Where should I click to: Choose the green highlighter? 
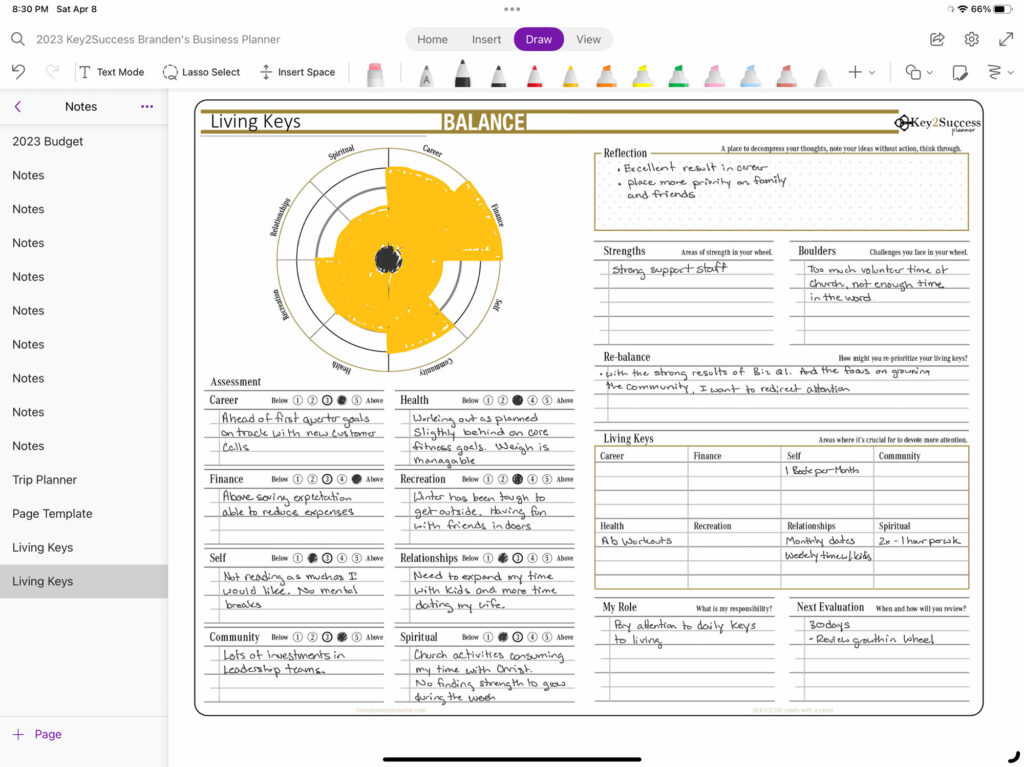[679, 75]
